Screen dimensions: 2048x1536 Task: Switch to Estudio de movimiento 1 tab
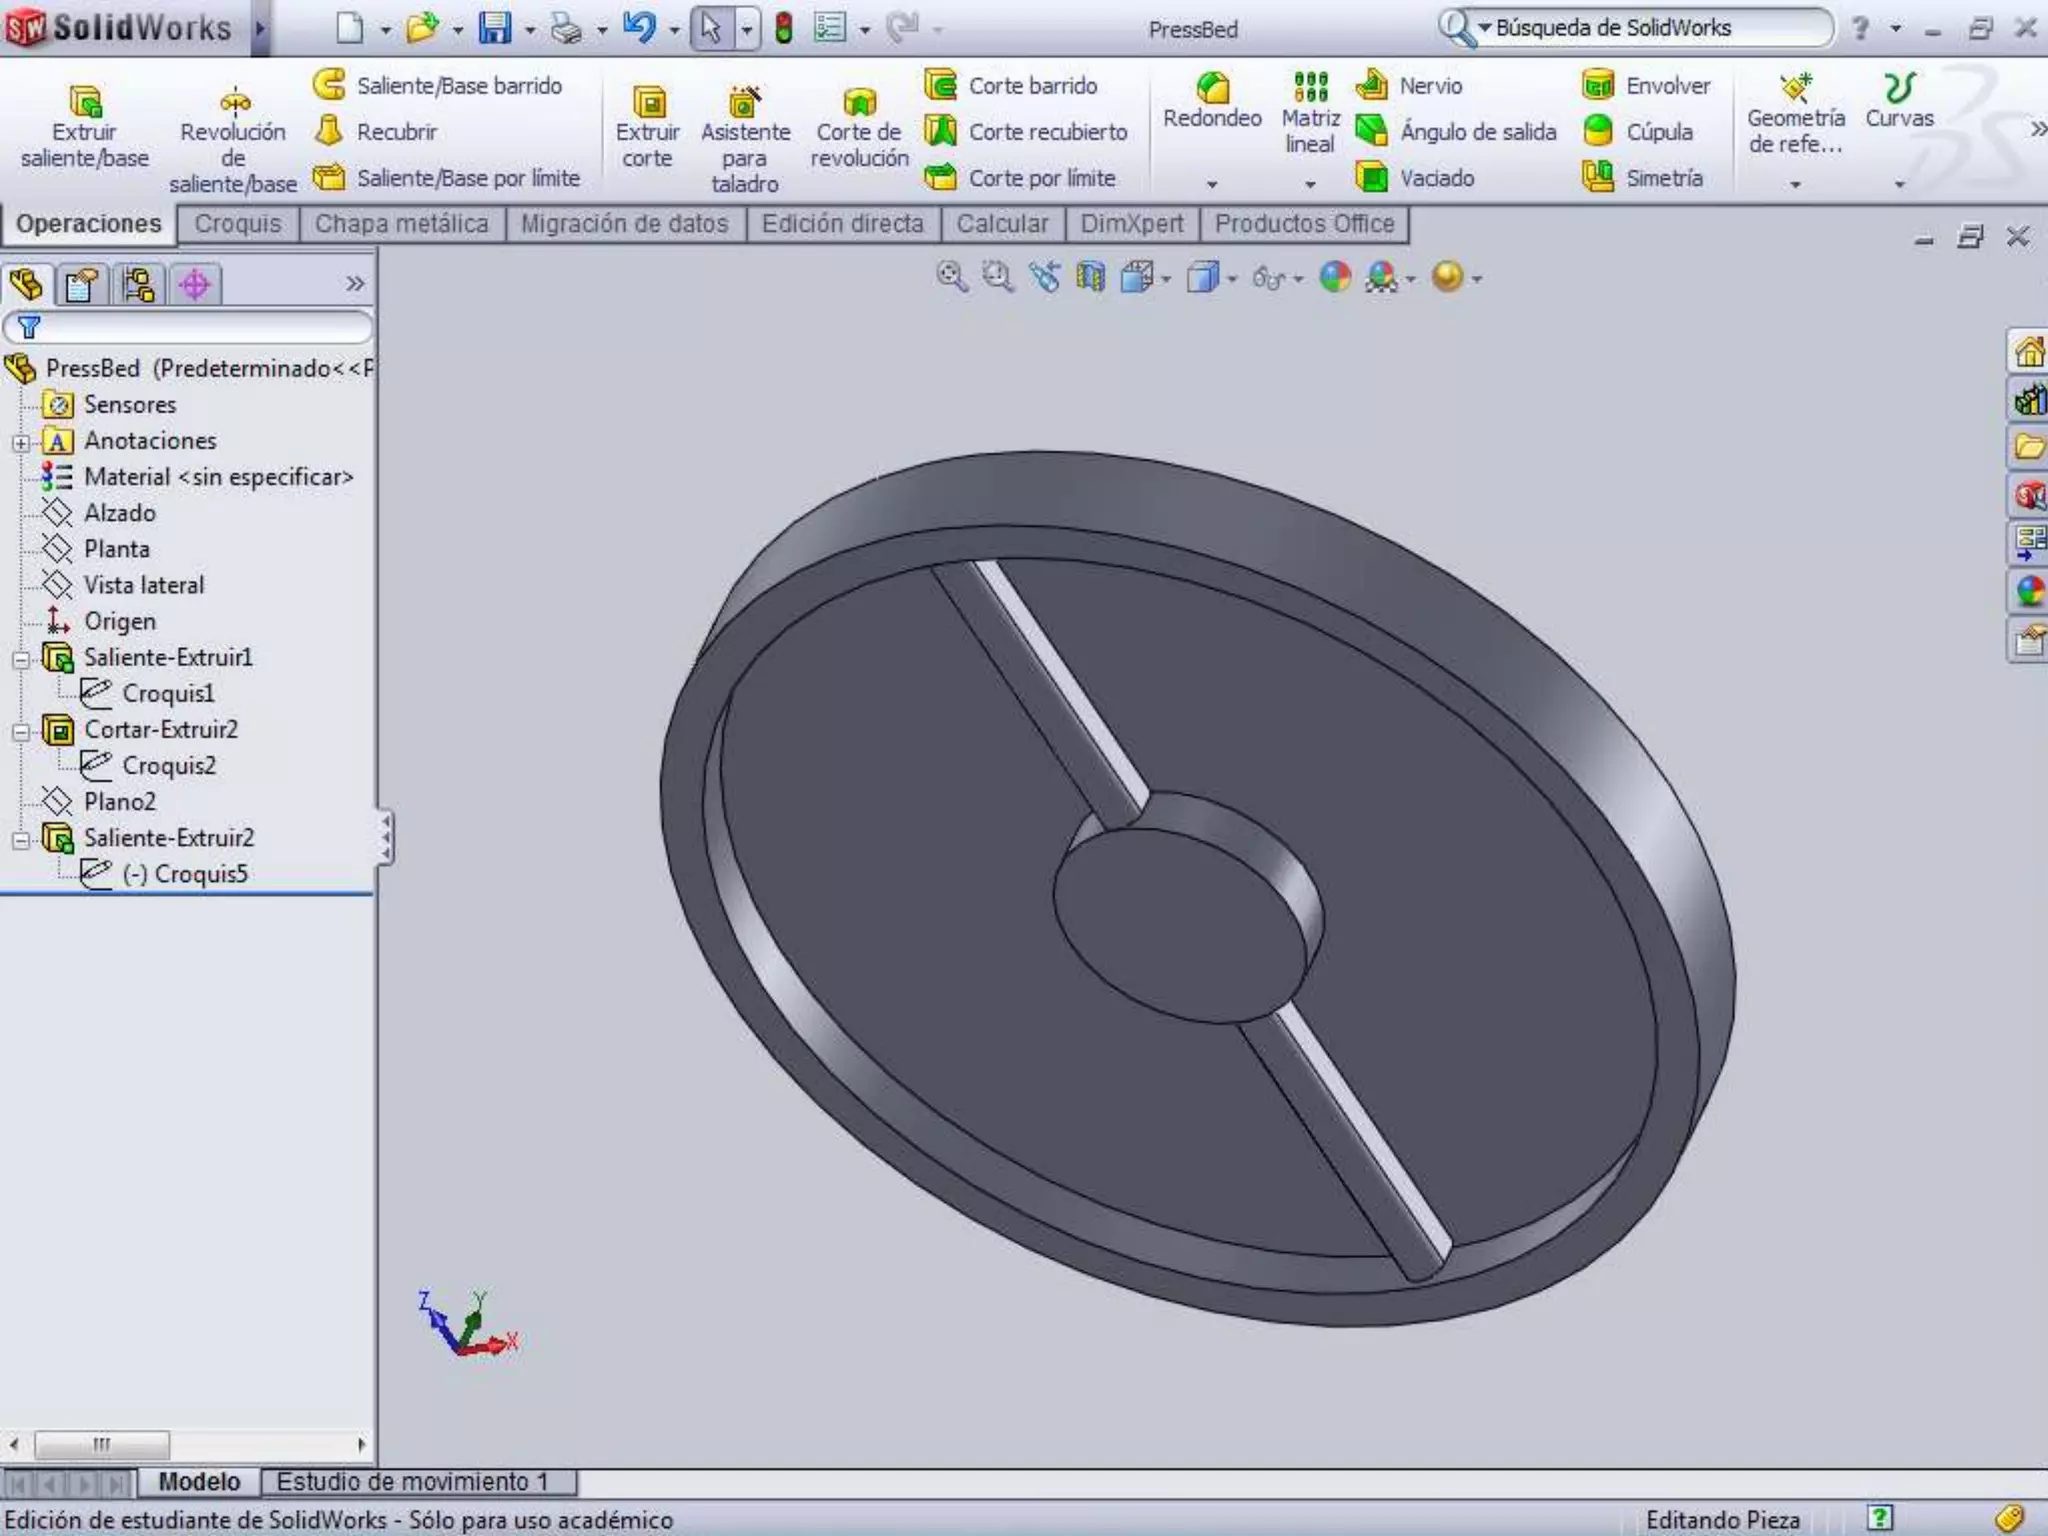point(412,1481)
